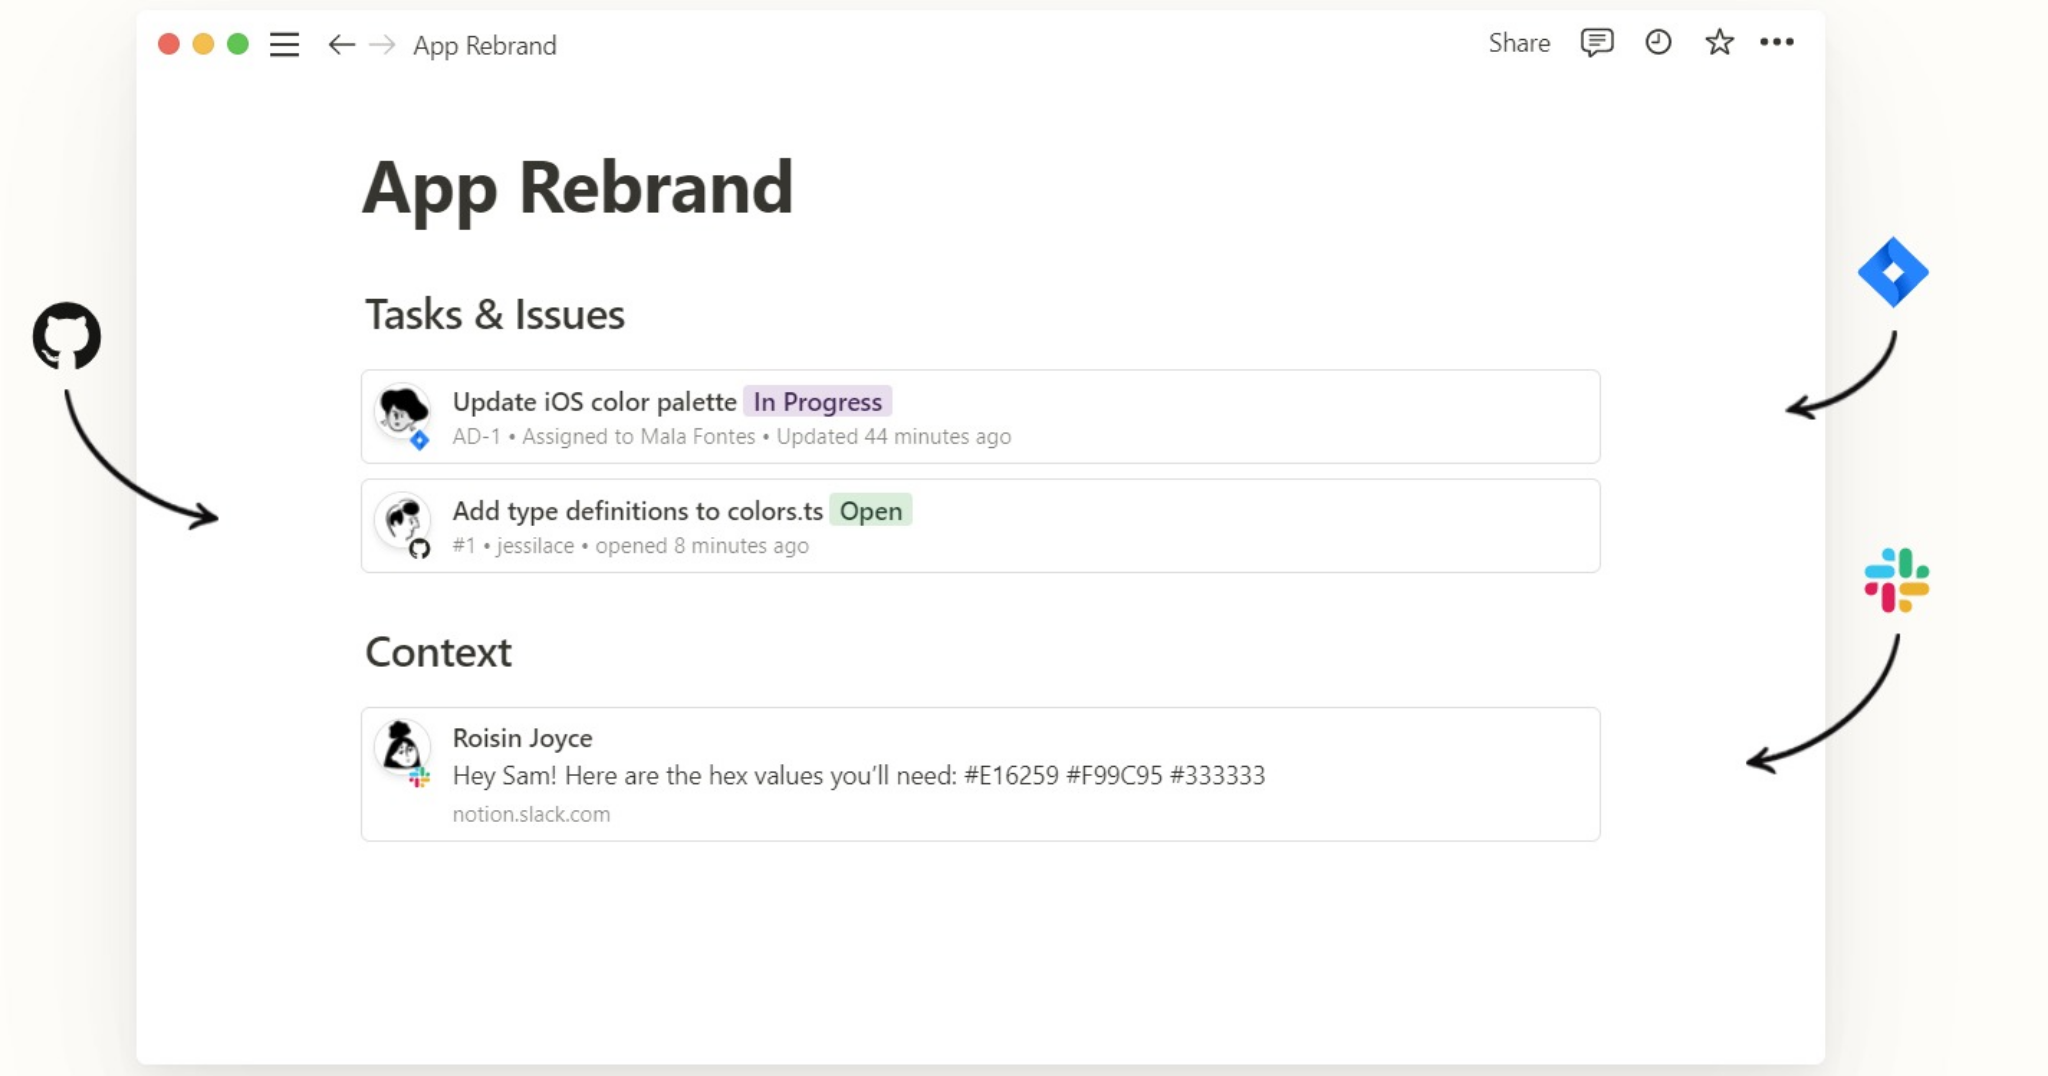Click the green maximize window button

(238, 44)
